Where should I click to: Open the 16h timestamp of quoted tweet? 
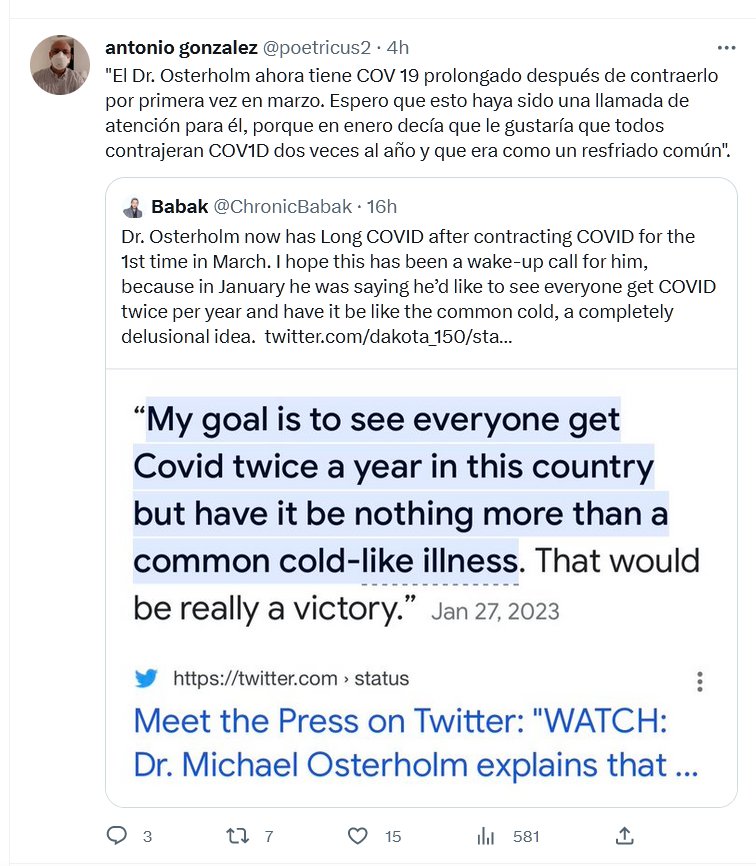(x=381, y=207)
